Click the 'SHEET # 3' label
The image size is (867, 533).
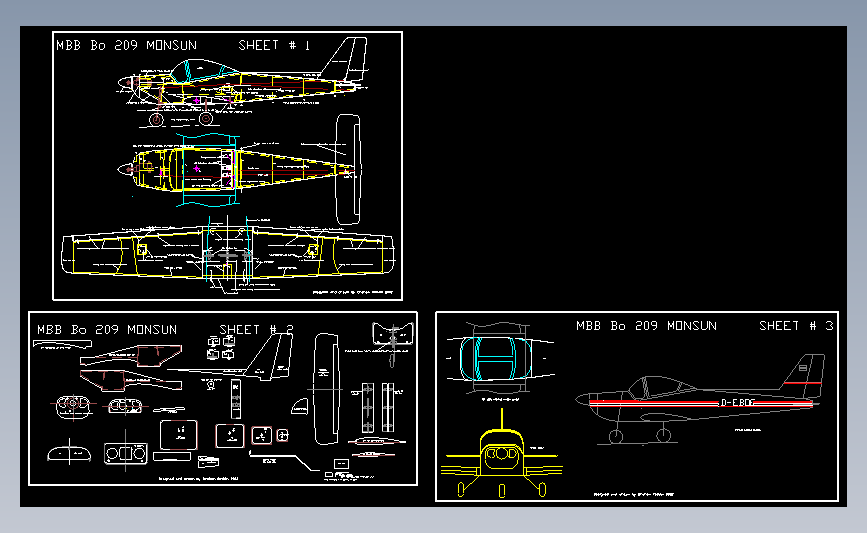point(796,326)
